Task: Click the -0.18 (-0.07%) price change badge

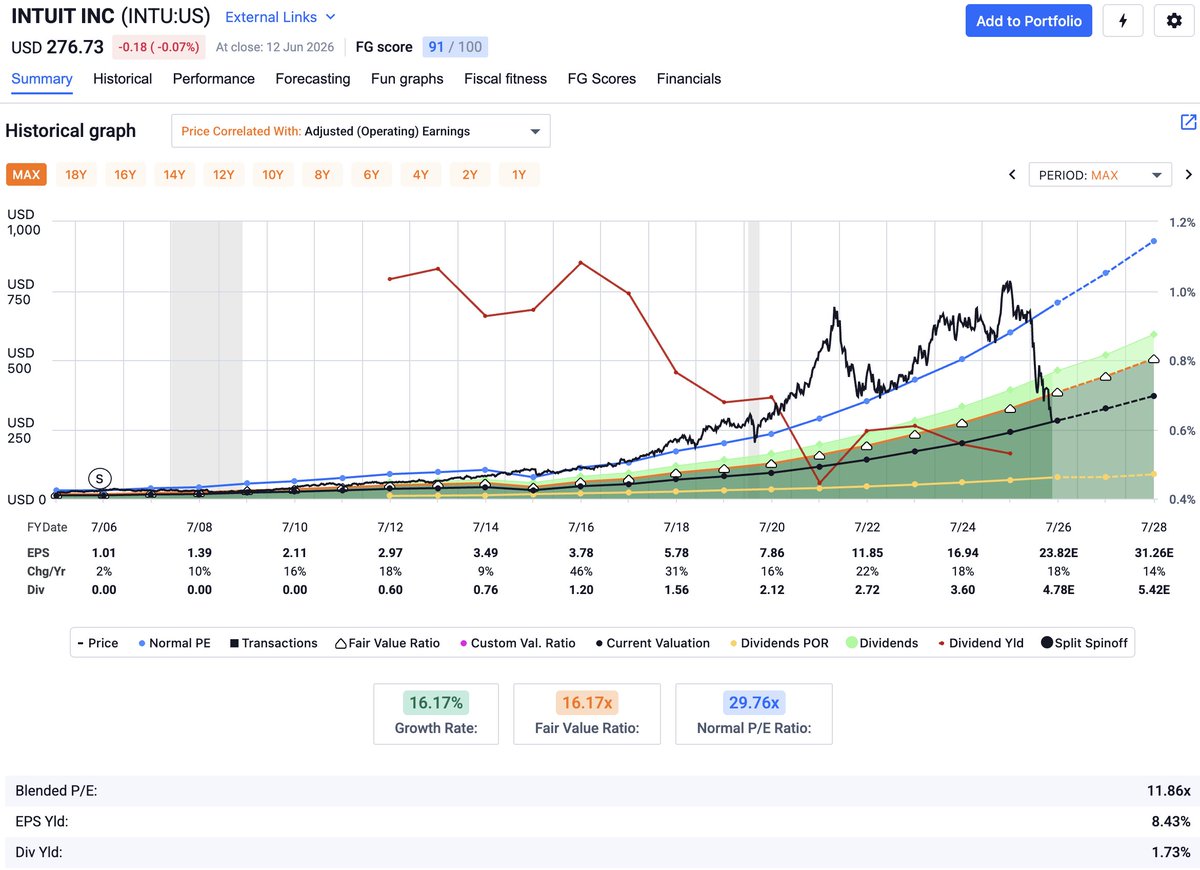Action: [159, 47]
